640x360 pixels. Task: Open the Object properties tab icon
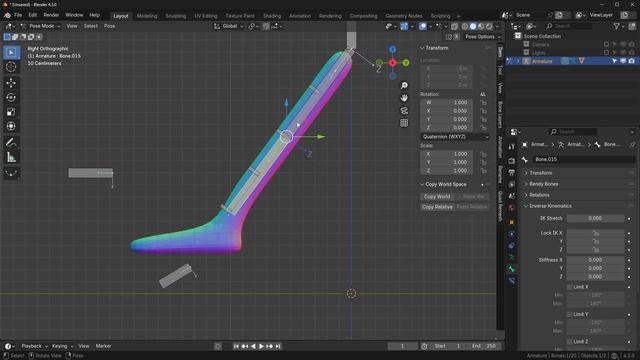click(511, 222)
